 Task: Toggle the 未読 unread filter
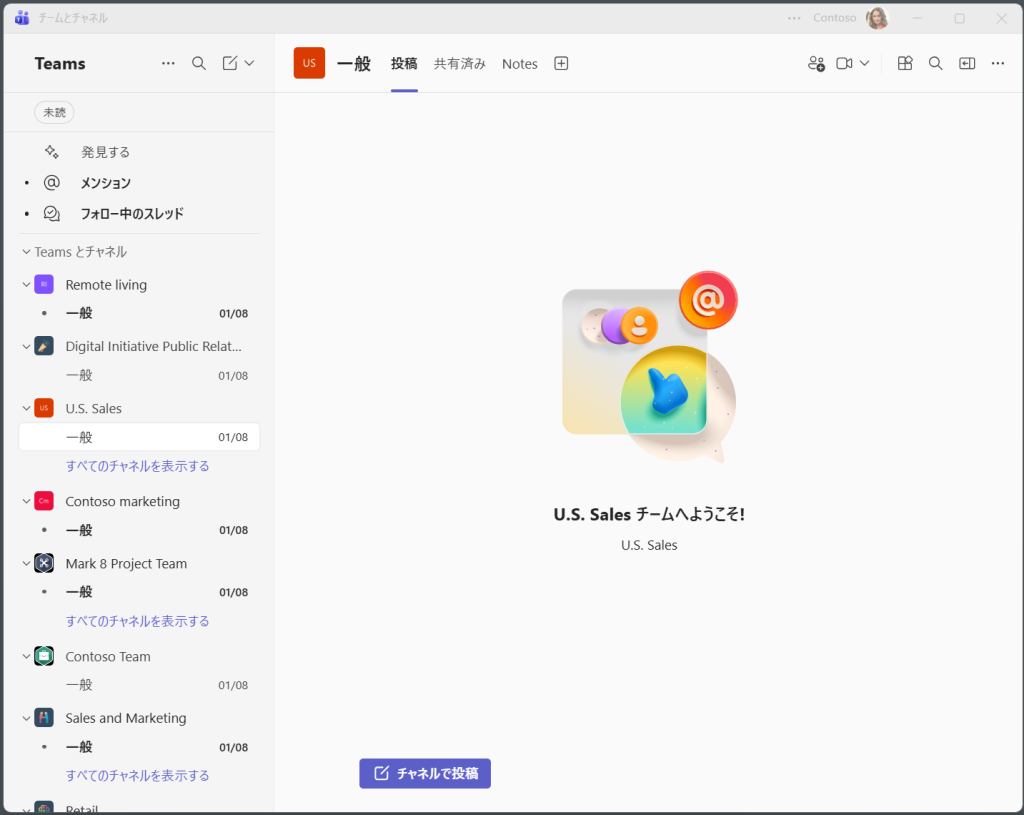(x=54, y=113)
